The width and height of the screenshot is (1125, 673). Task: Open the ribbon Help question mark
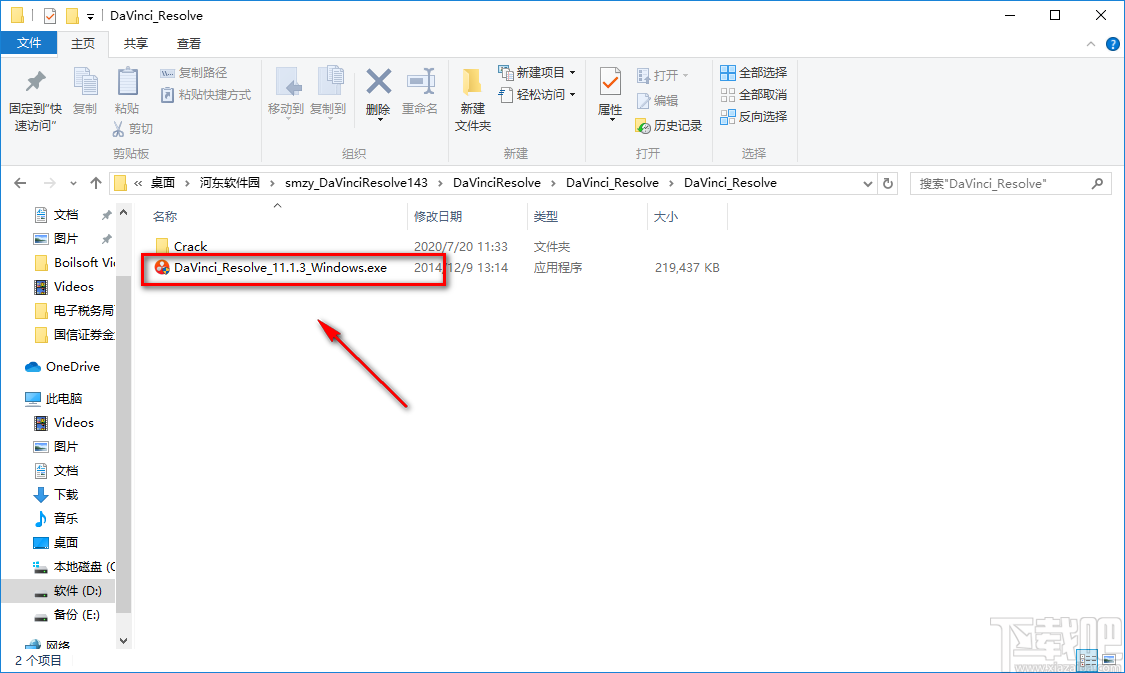[1113, 44]
